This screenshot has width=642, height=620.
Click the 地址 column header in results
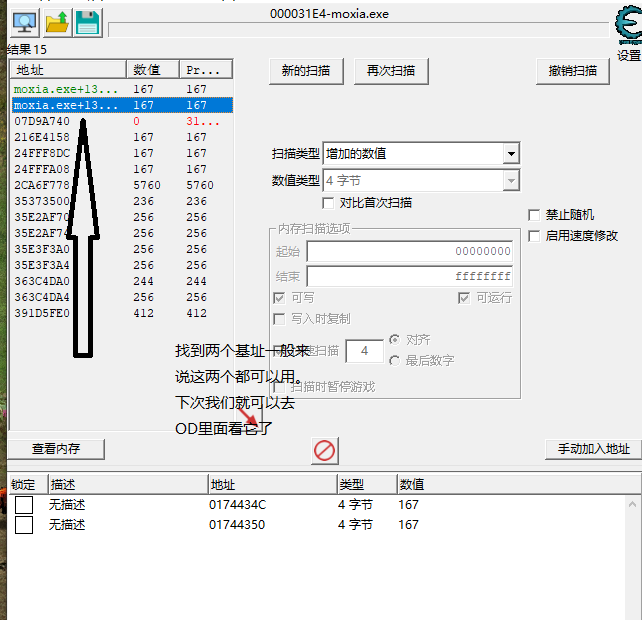68,70
